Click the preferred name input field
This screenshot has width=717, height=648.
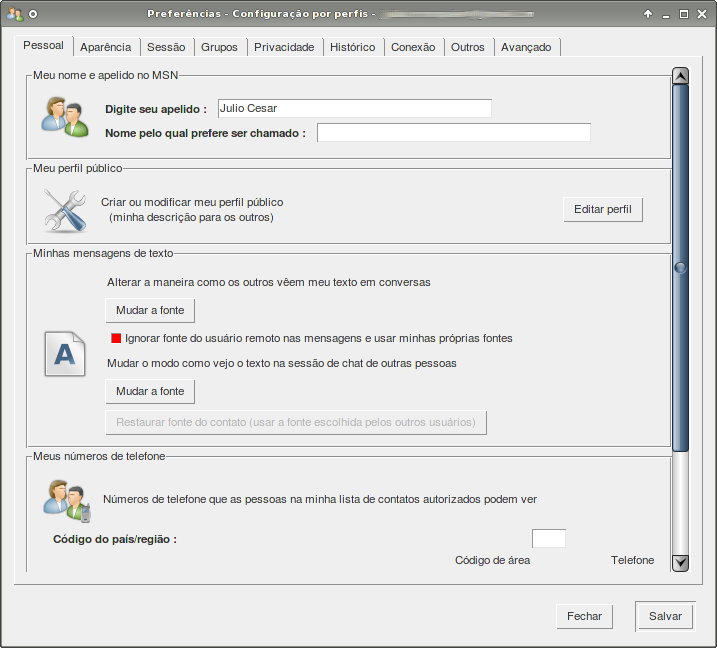[x=454, y=133]
